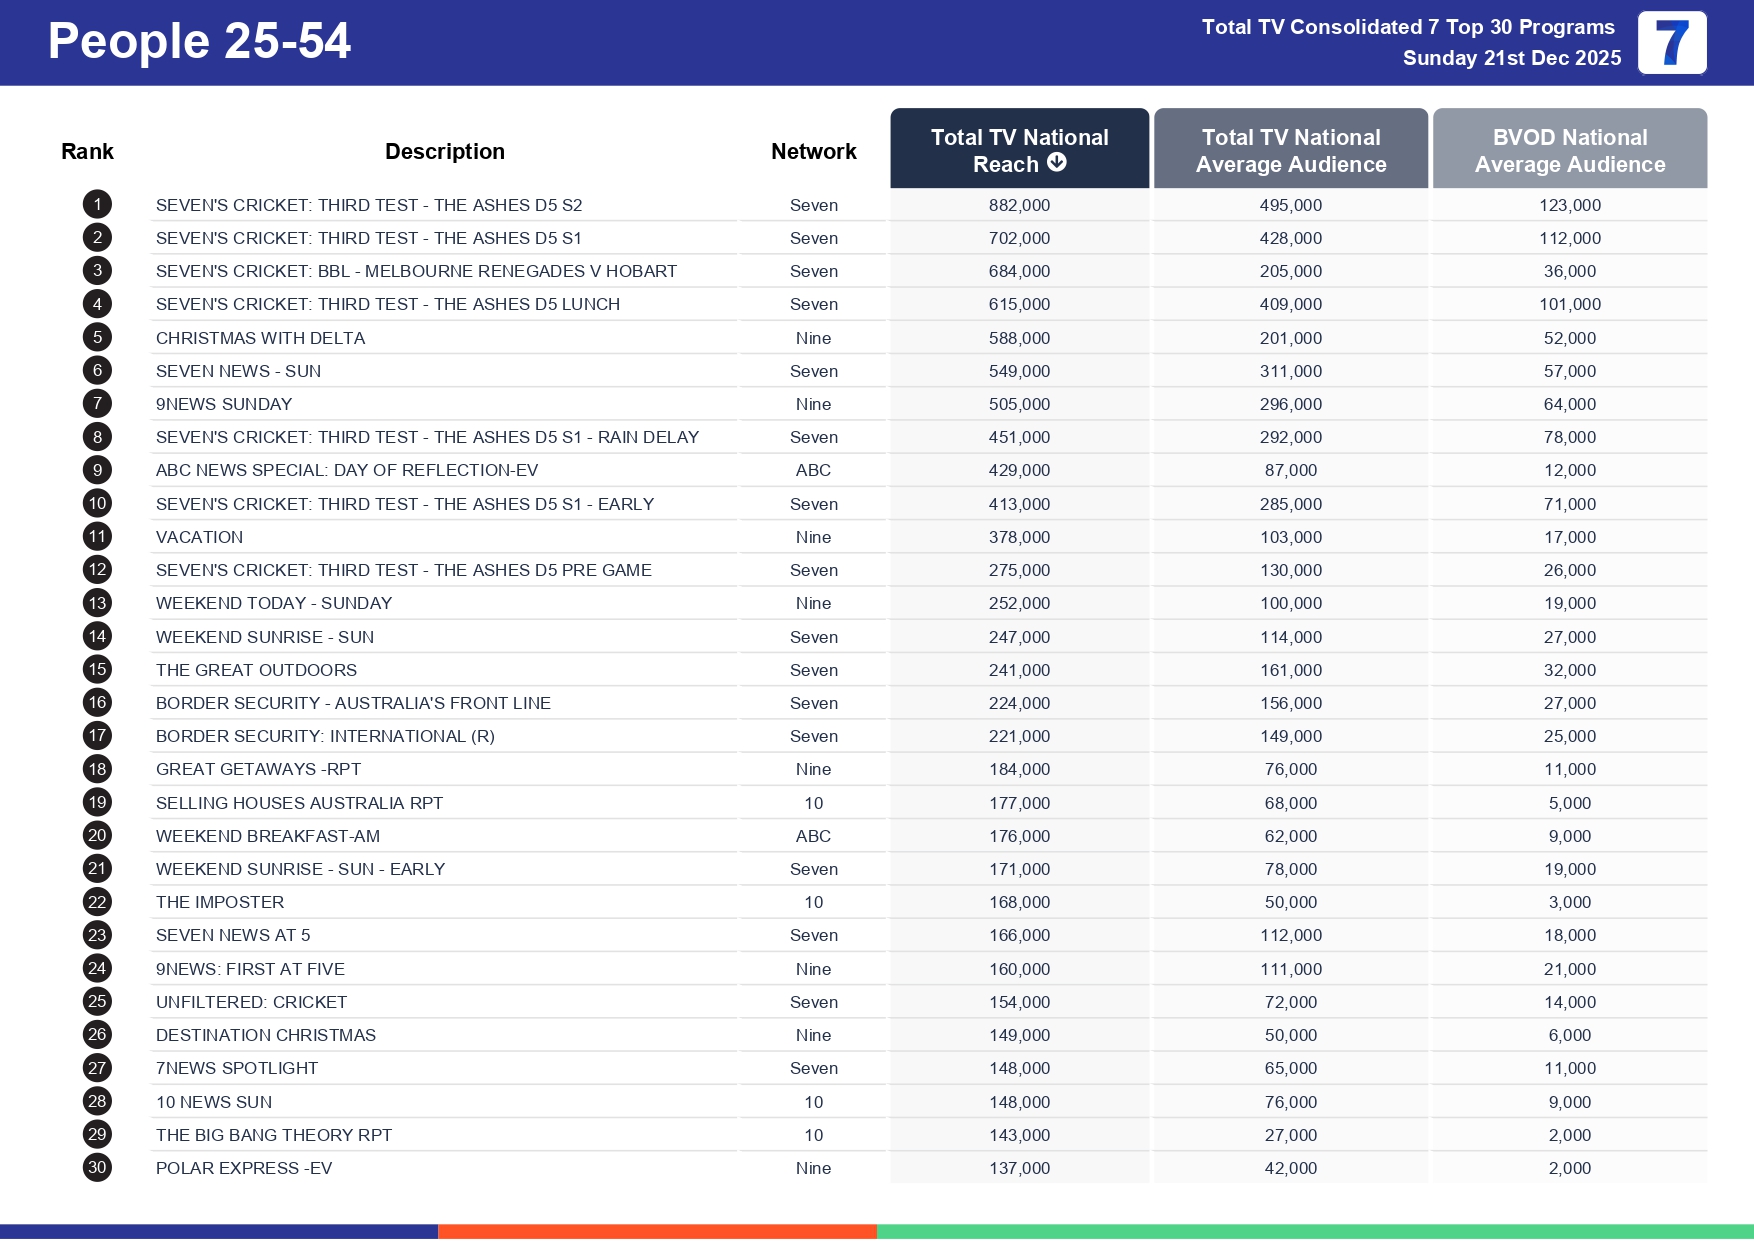
Task: Expand the Network column header
Action: [813, 150]
